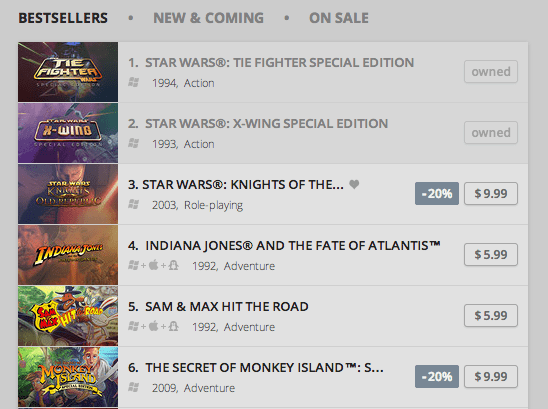Click the Windows icon under X-Wing Special Edition
Viewport: 548px width, 409px height.
click(x=134, y=143)
